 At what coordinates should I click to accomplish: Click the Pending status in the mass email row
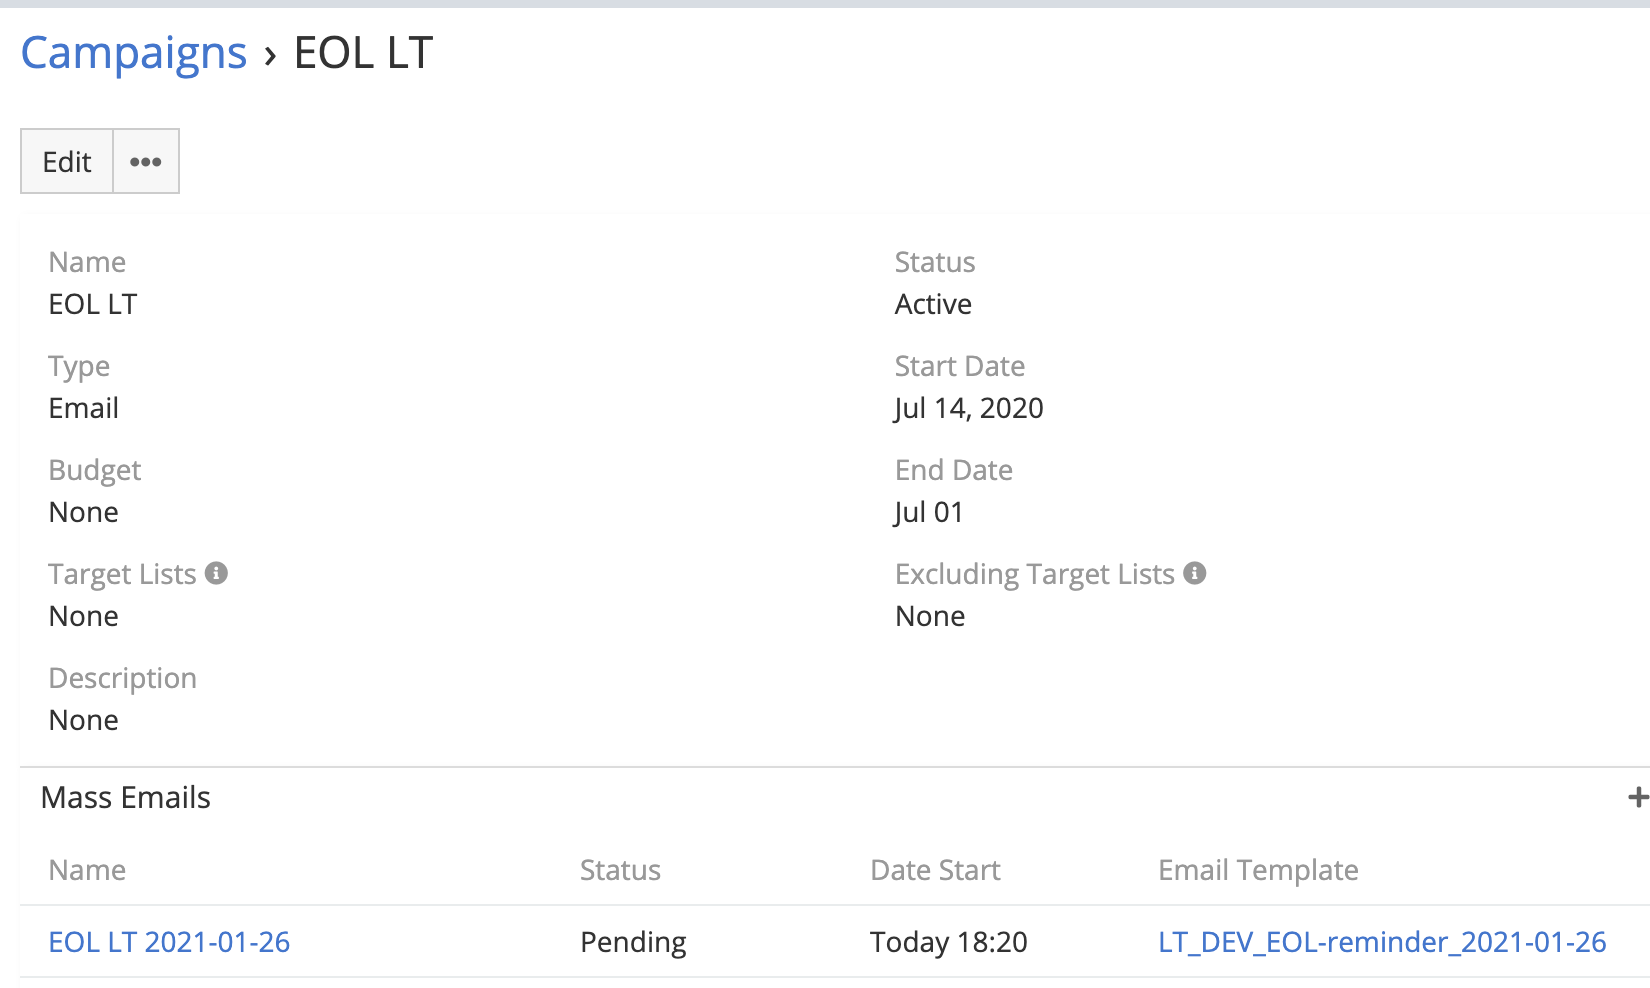(633, 942)
